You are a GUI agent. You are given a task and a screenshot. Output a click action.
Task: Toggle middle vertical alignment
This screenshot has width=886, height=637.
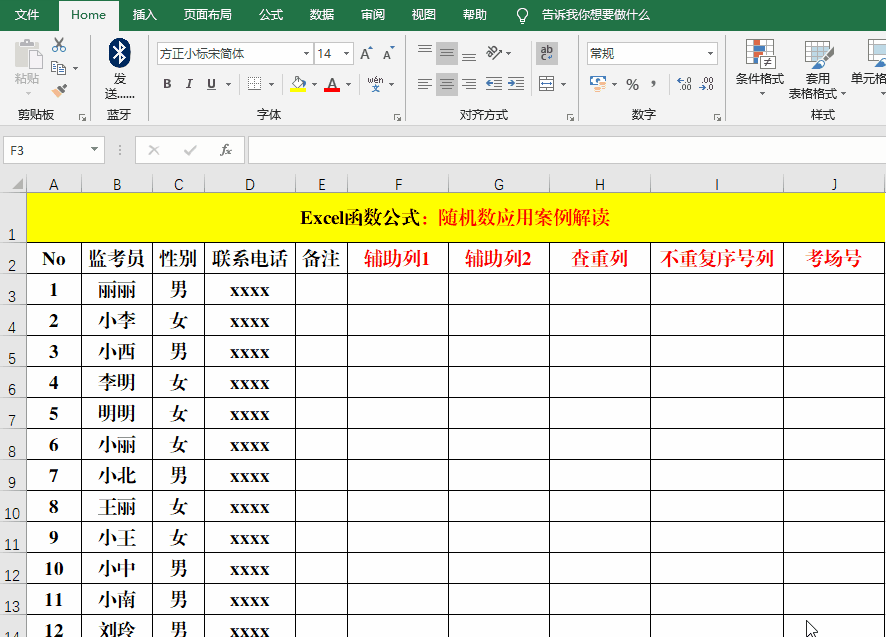(446, 53)
